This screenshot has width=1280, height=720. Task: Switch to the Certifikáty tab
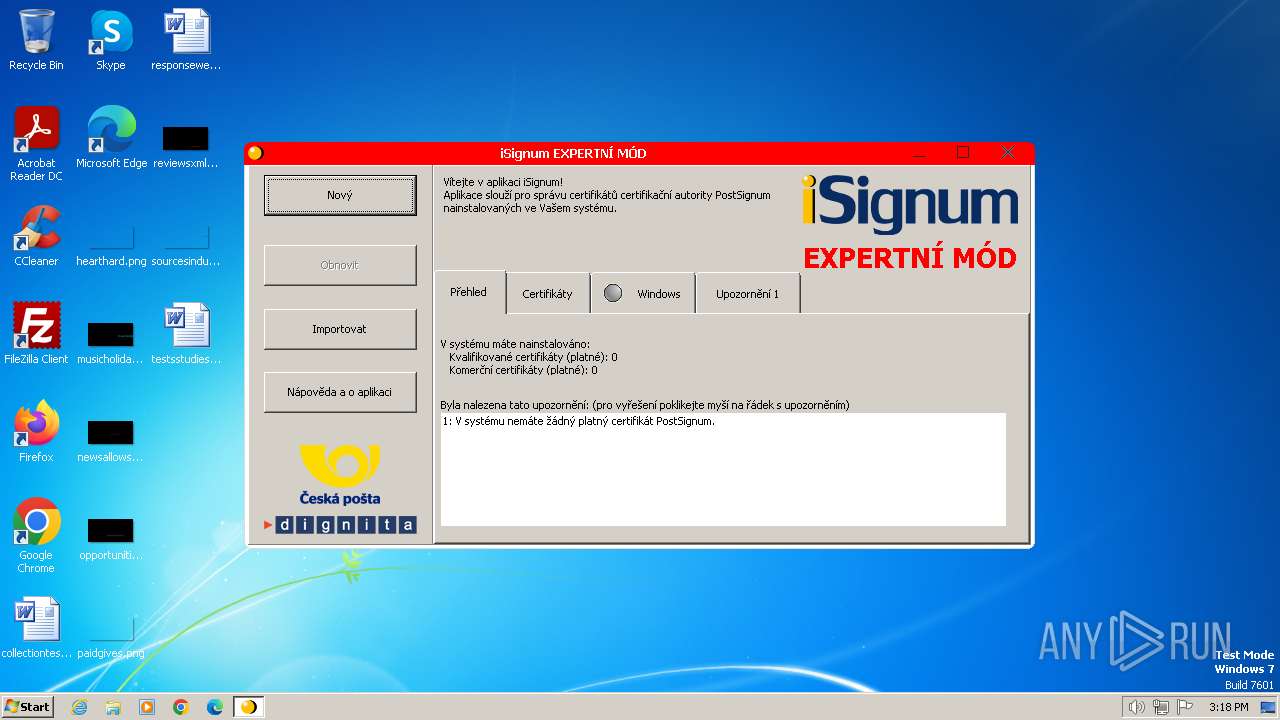coord(547,294)
